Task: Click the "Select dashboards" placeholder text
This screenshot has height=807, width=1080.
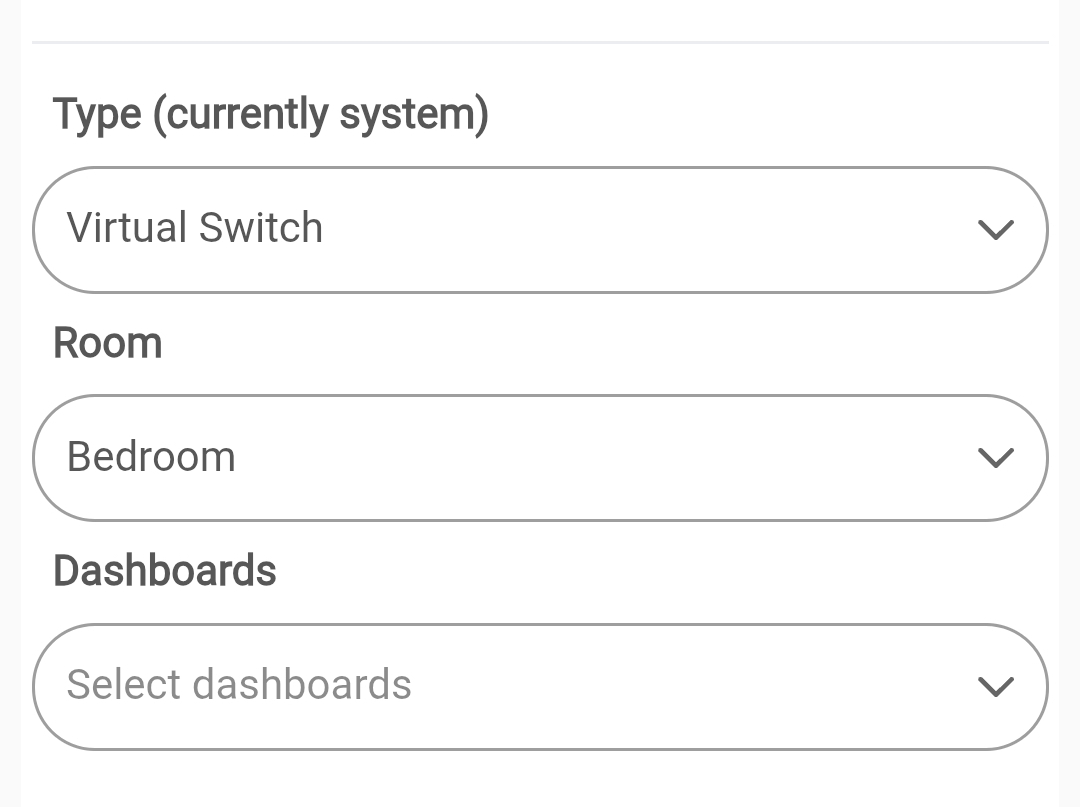Action: tap(239, 685)
